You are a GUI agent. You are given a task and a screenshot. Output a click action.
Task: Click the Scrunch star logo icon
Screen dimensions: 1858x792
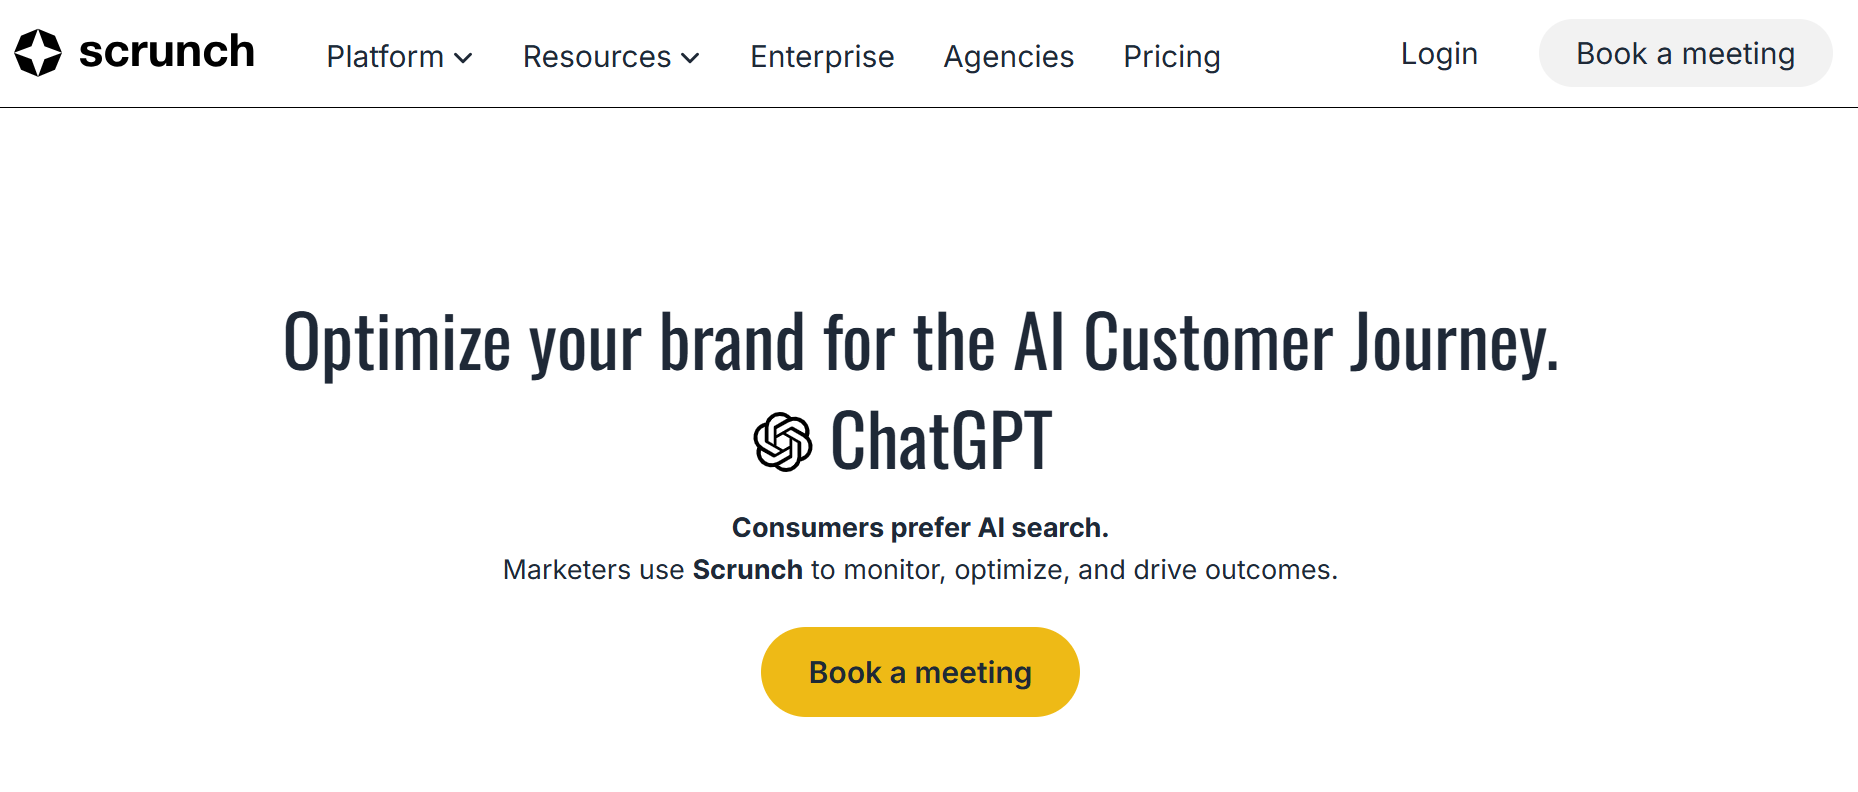[36, 52]
